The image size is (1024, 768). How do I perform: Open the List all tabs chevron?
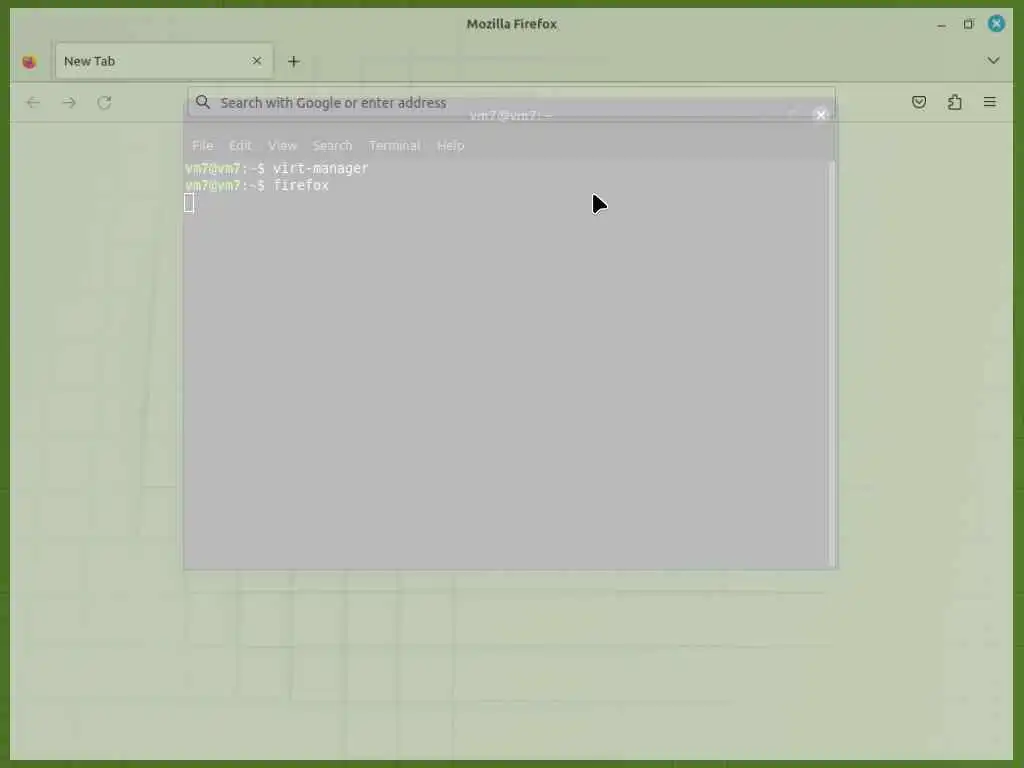993,61
